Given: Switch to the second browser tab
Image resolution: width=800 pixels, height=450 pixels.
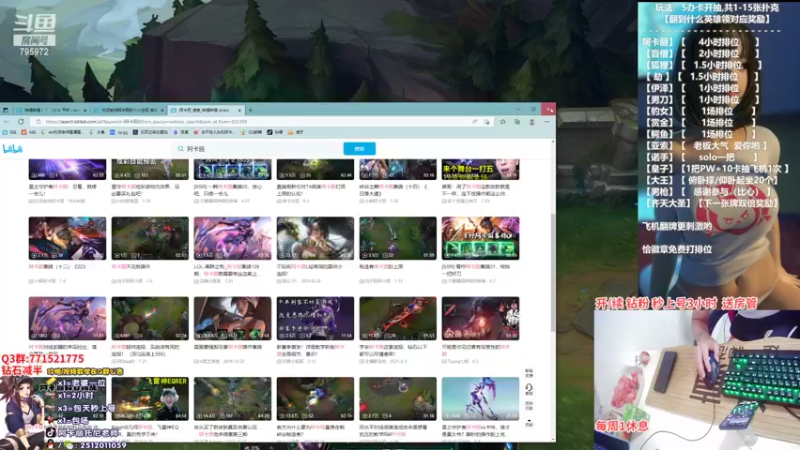Looking at the screenshot, I should pos(129,110).
